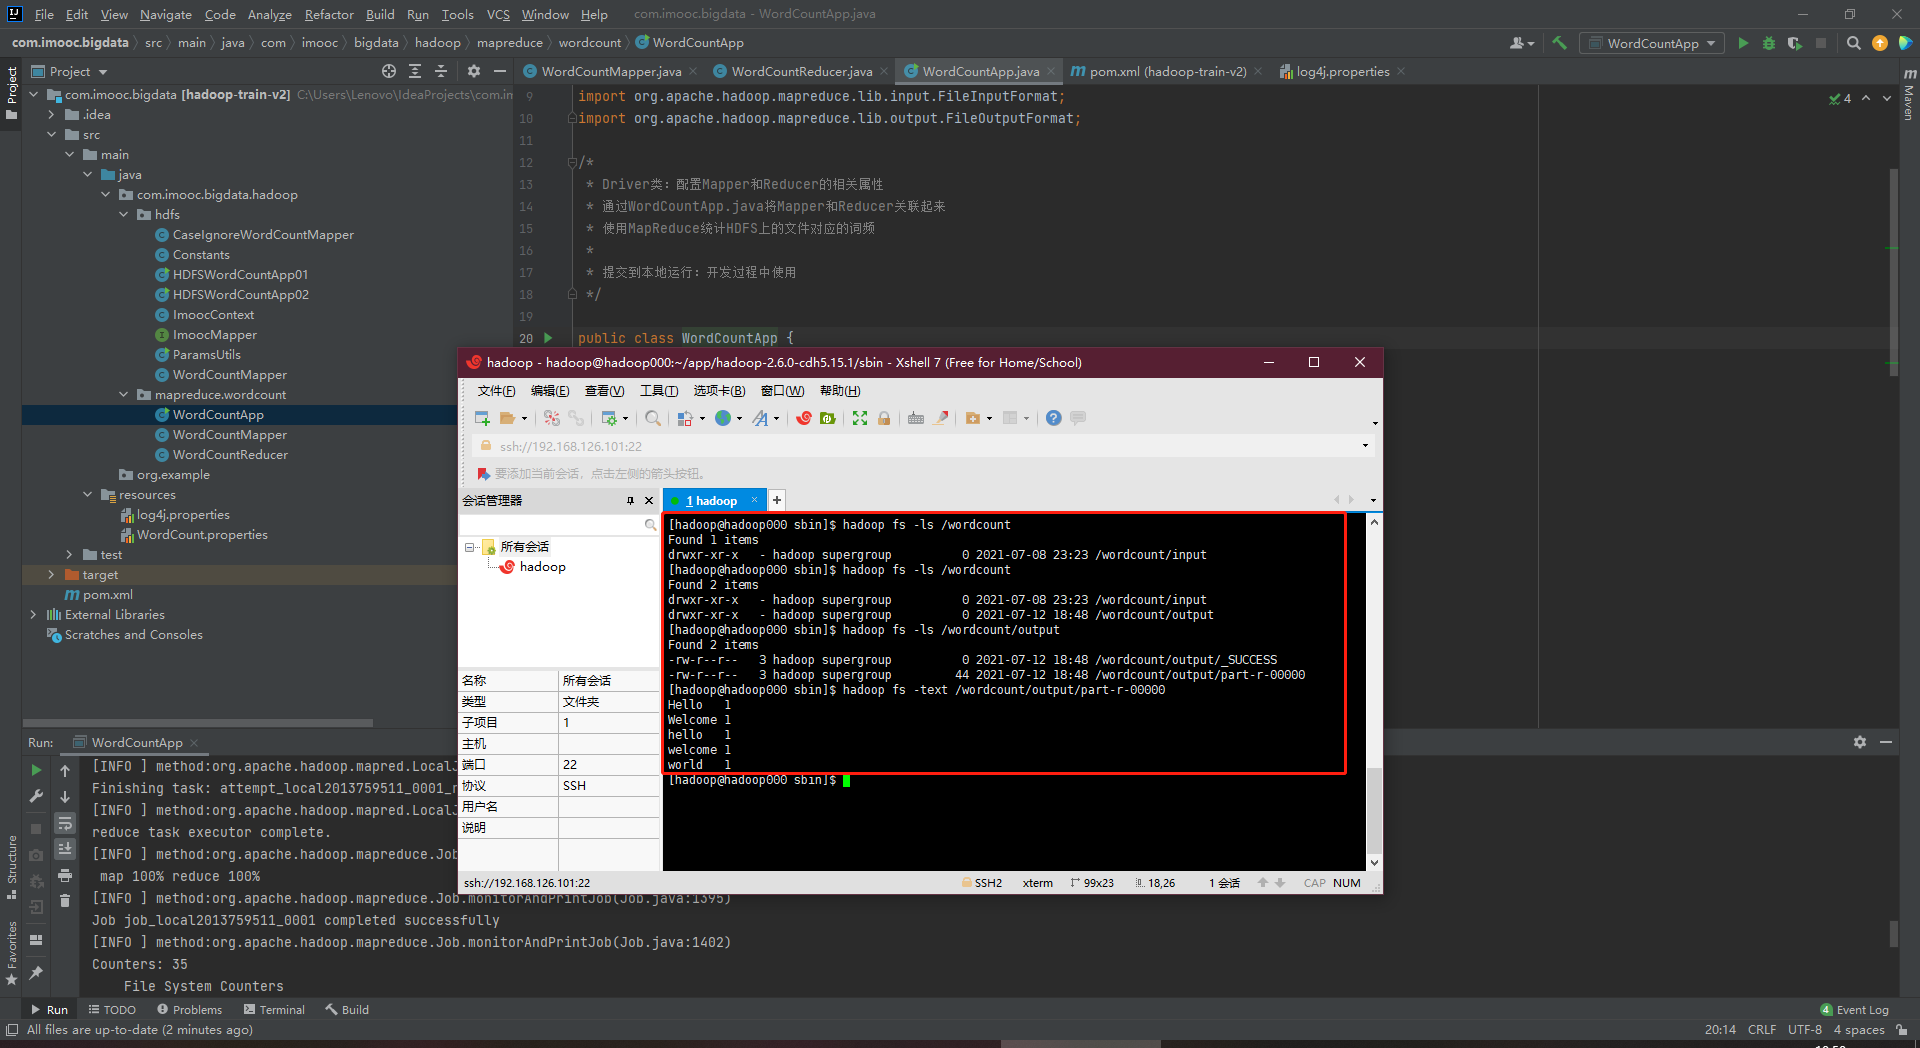Open Xshell 工具(T) menu
1920x1048 pixels.
tap(658, 390)
